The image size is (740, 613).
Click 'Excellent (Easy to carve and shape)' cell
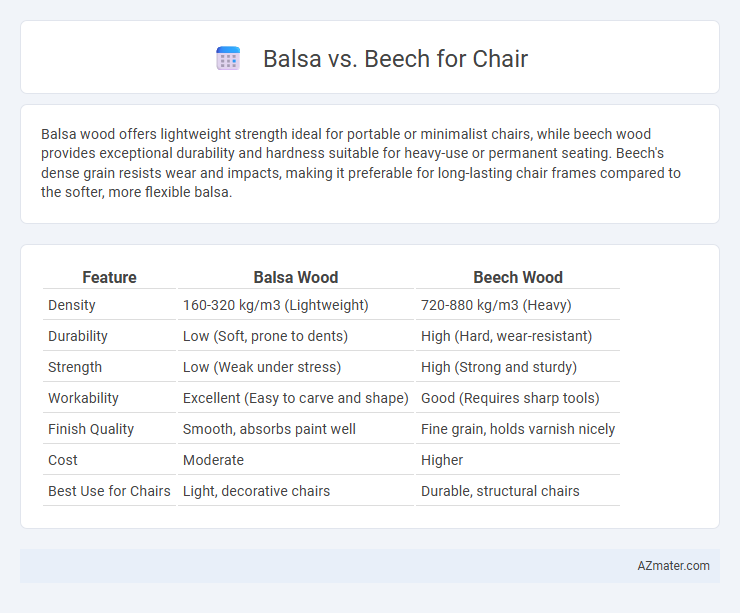pyautogui.click(x=296, y=398)
